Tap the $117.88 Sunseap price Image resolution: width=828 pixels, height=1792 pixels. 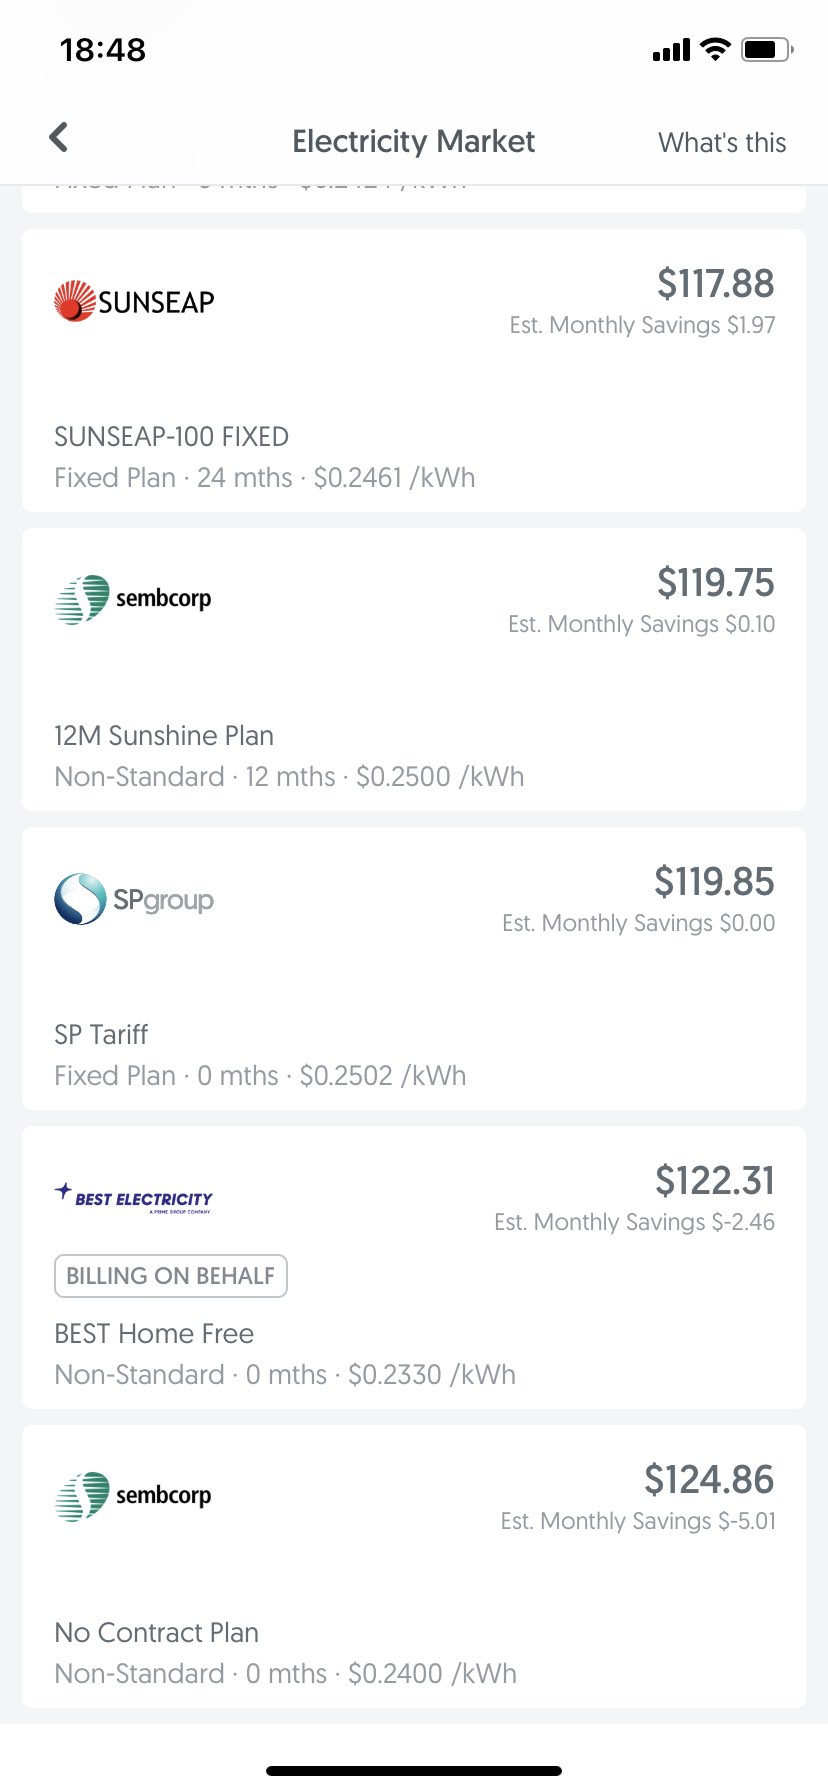pos(715,284)
